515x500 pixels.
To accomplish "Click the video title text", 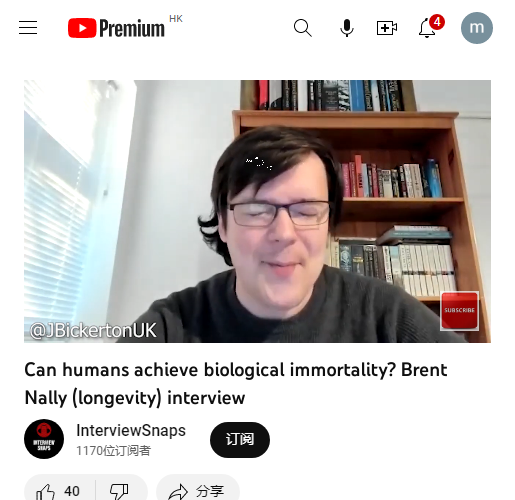I will 236,384.
